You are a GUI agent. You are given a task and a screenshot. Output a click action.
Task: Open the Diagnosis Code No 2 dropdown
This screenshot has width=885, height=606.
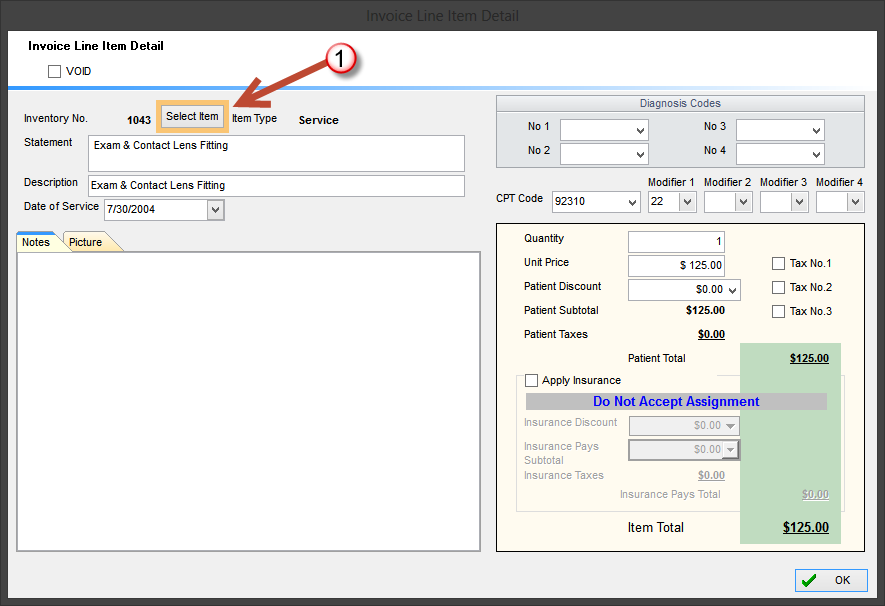pos(640,154)
